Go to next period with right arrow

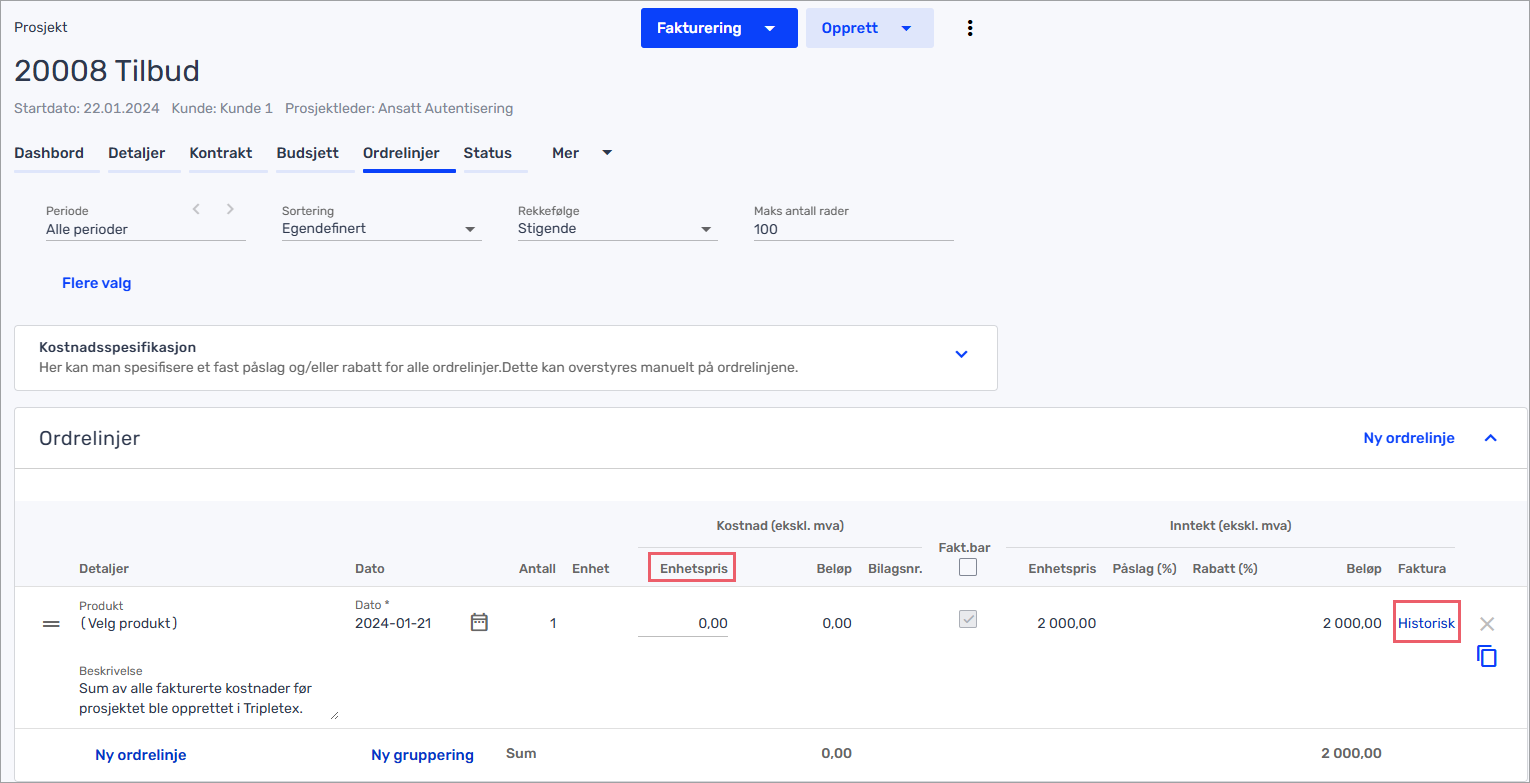point(230,209)
